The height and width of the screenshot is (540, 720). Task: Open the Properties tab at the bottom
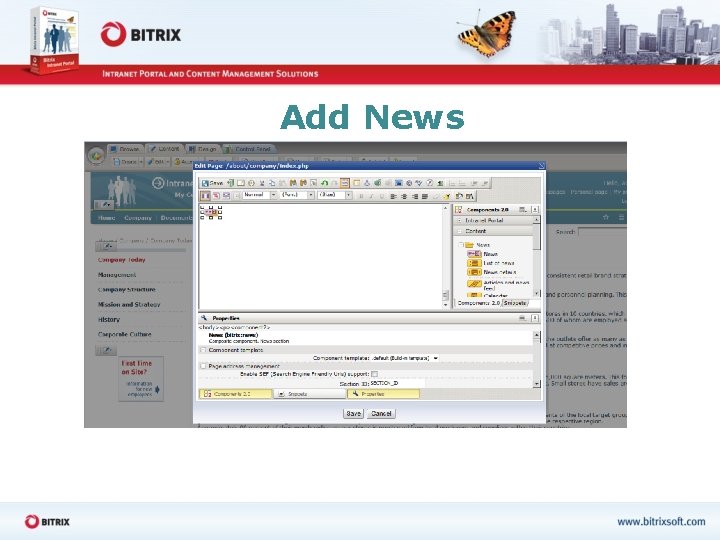[x=383, y=394]
